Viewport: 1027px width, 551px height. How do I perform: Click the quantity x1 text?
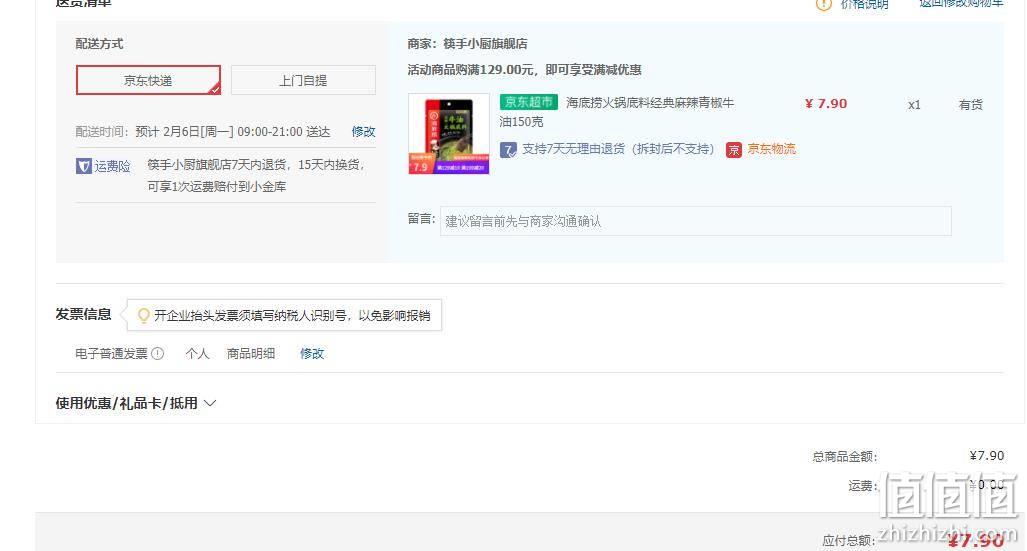click(x=914, y=104)
